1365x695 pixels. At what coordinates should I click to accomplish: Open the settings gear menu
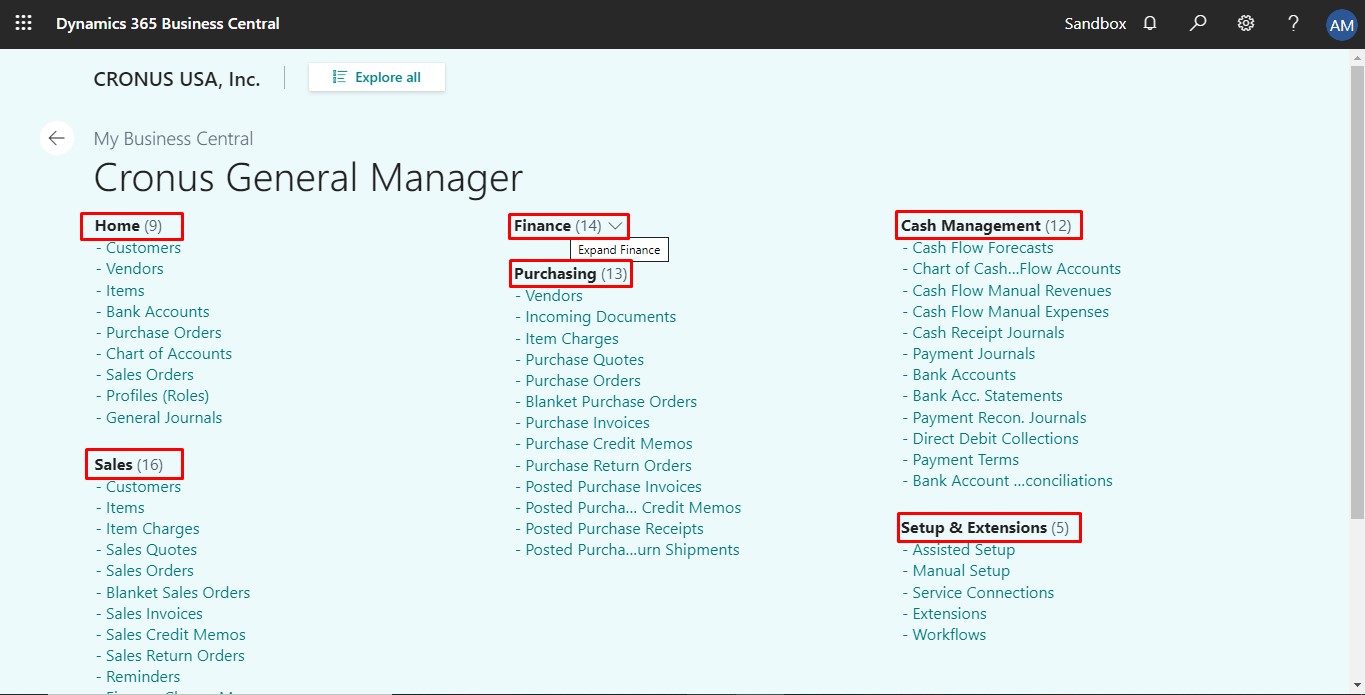(1246, 23)
